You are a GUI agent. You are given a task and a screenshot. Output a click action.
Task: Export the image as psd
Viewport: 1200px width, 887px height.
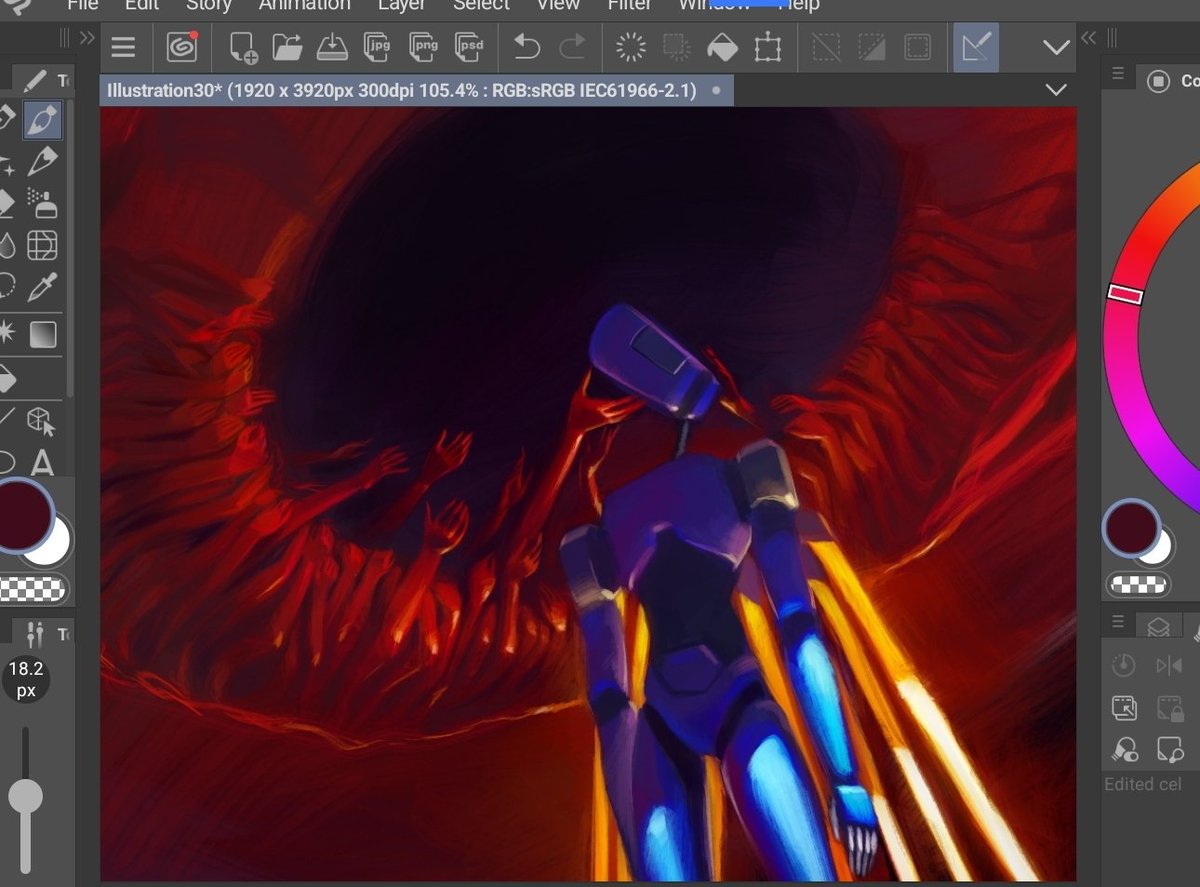[x=469, y=47]
